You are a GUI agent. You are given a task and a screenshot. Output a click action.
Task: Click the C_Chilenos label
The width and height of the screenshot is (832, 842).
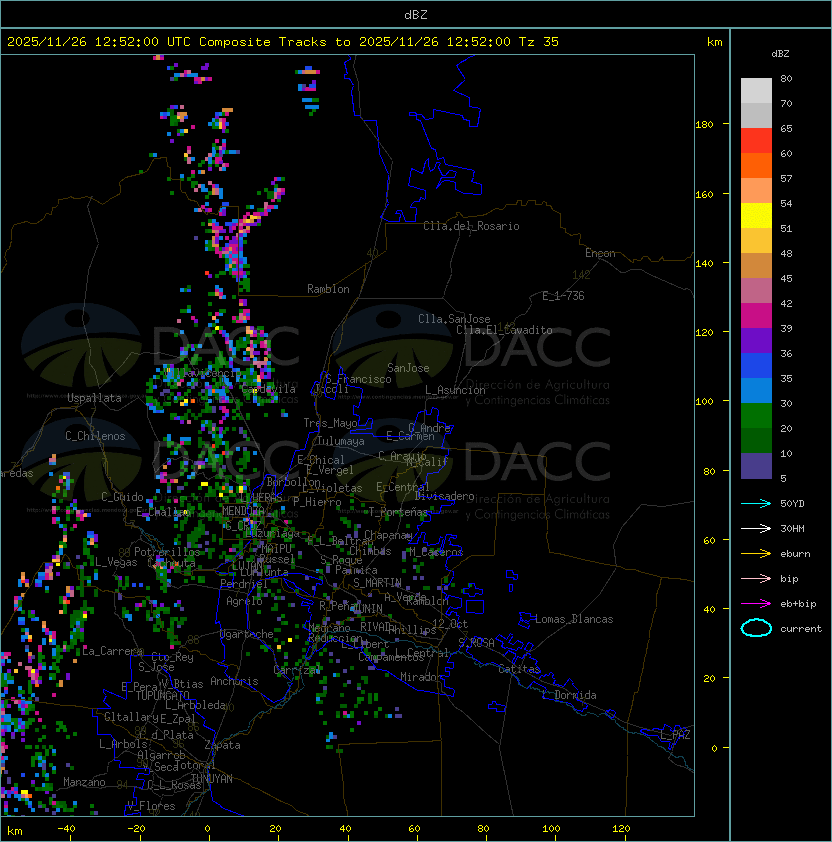[x=95, y=436]
